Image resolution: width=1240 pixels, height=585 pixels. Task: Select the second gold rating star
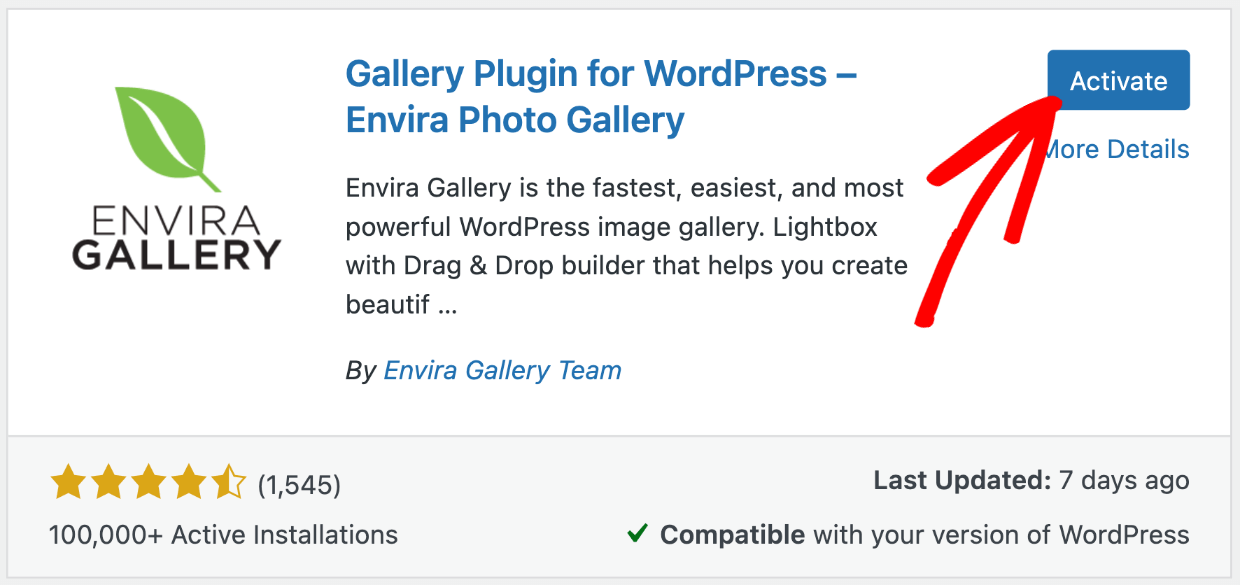point(108,483)
